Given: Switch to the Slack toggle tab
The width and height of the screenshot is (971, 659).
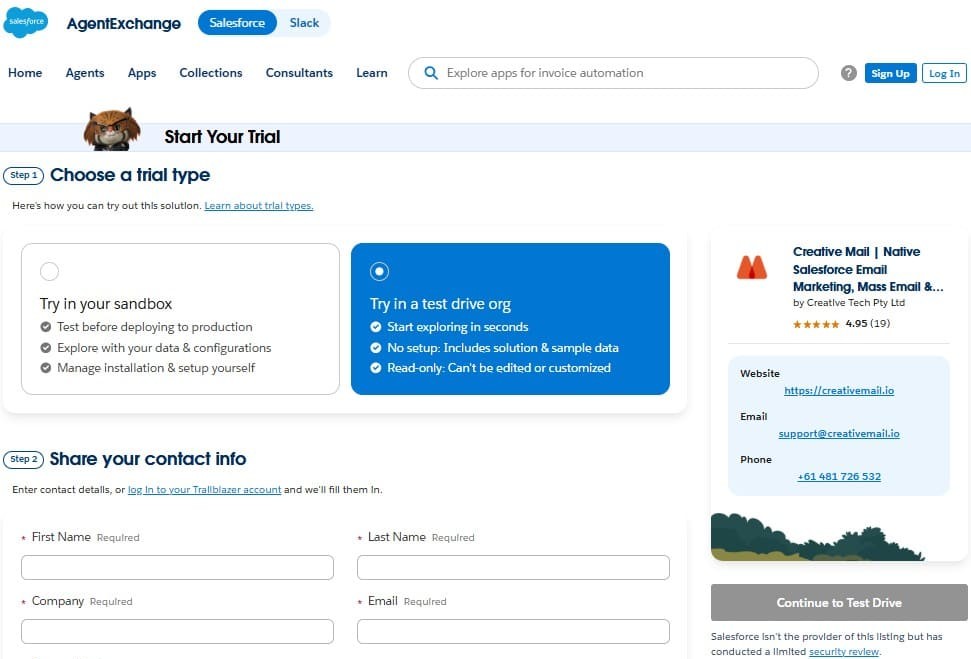Looking at the screenshot, I should [x=304, y=23].
